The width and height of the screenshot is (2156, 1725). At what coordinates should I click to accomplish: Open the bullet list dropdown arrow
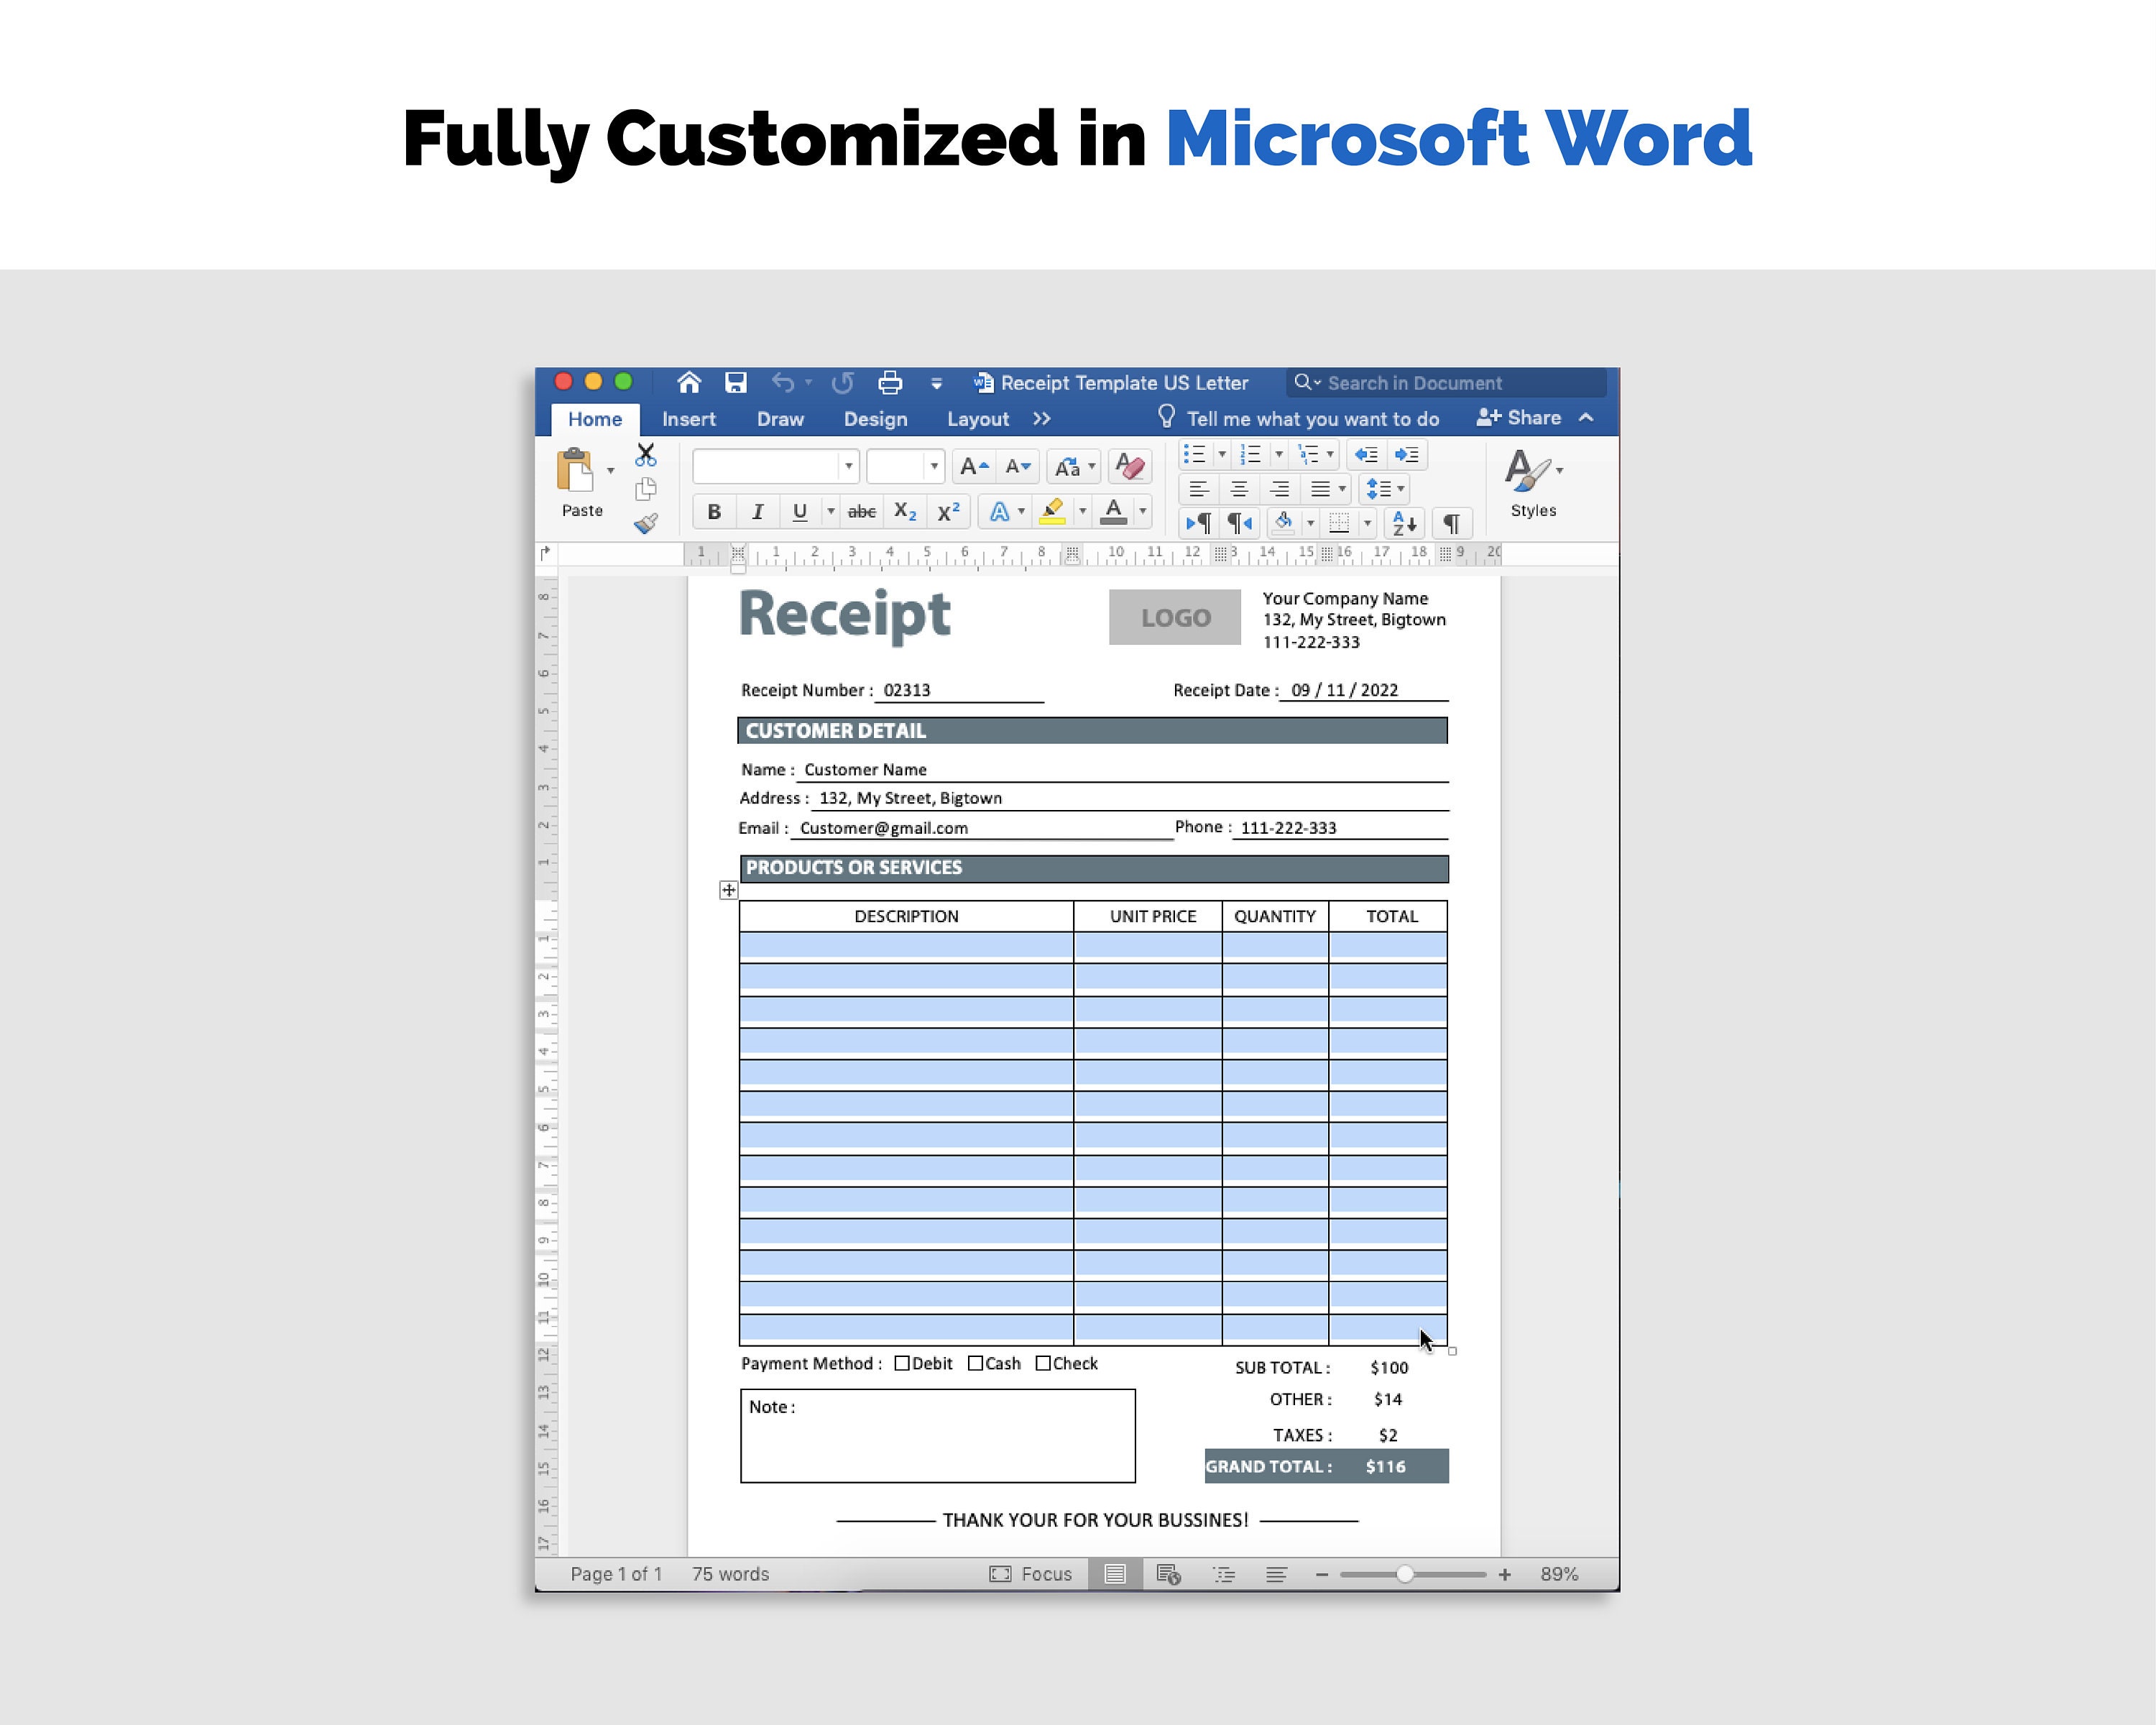pos(1222,454)
